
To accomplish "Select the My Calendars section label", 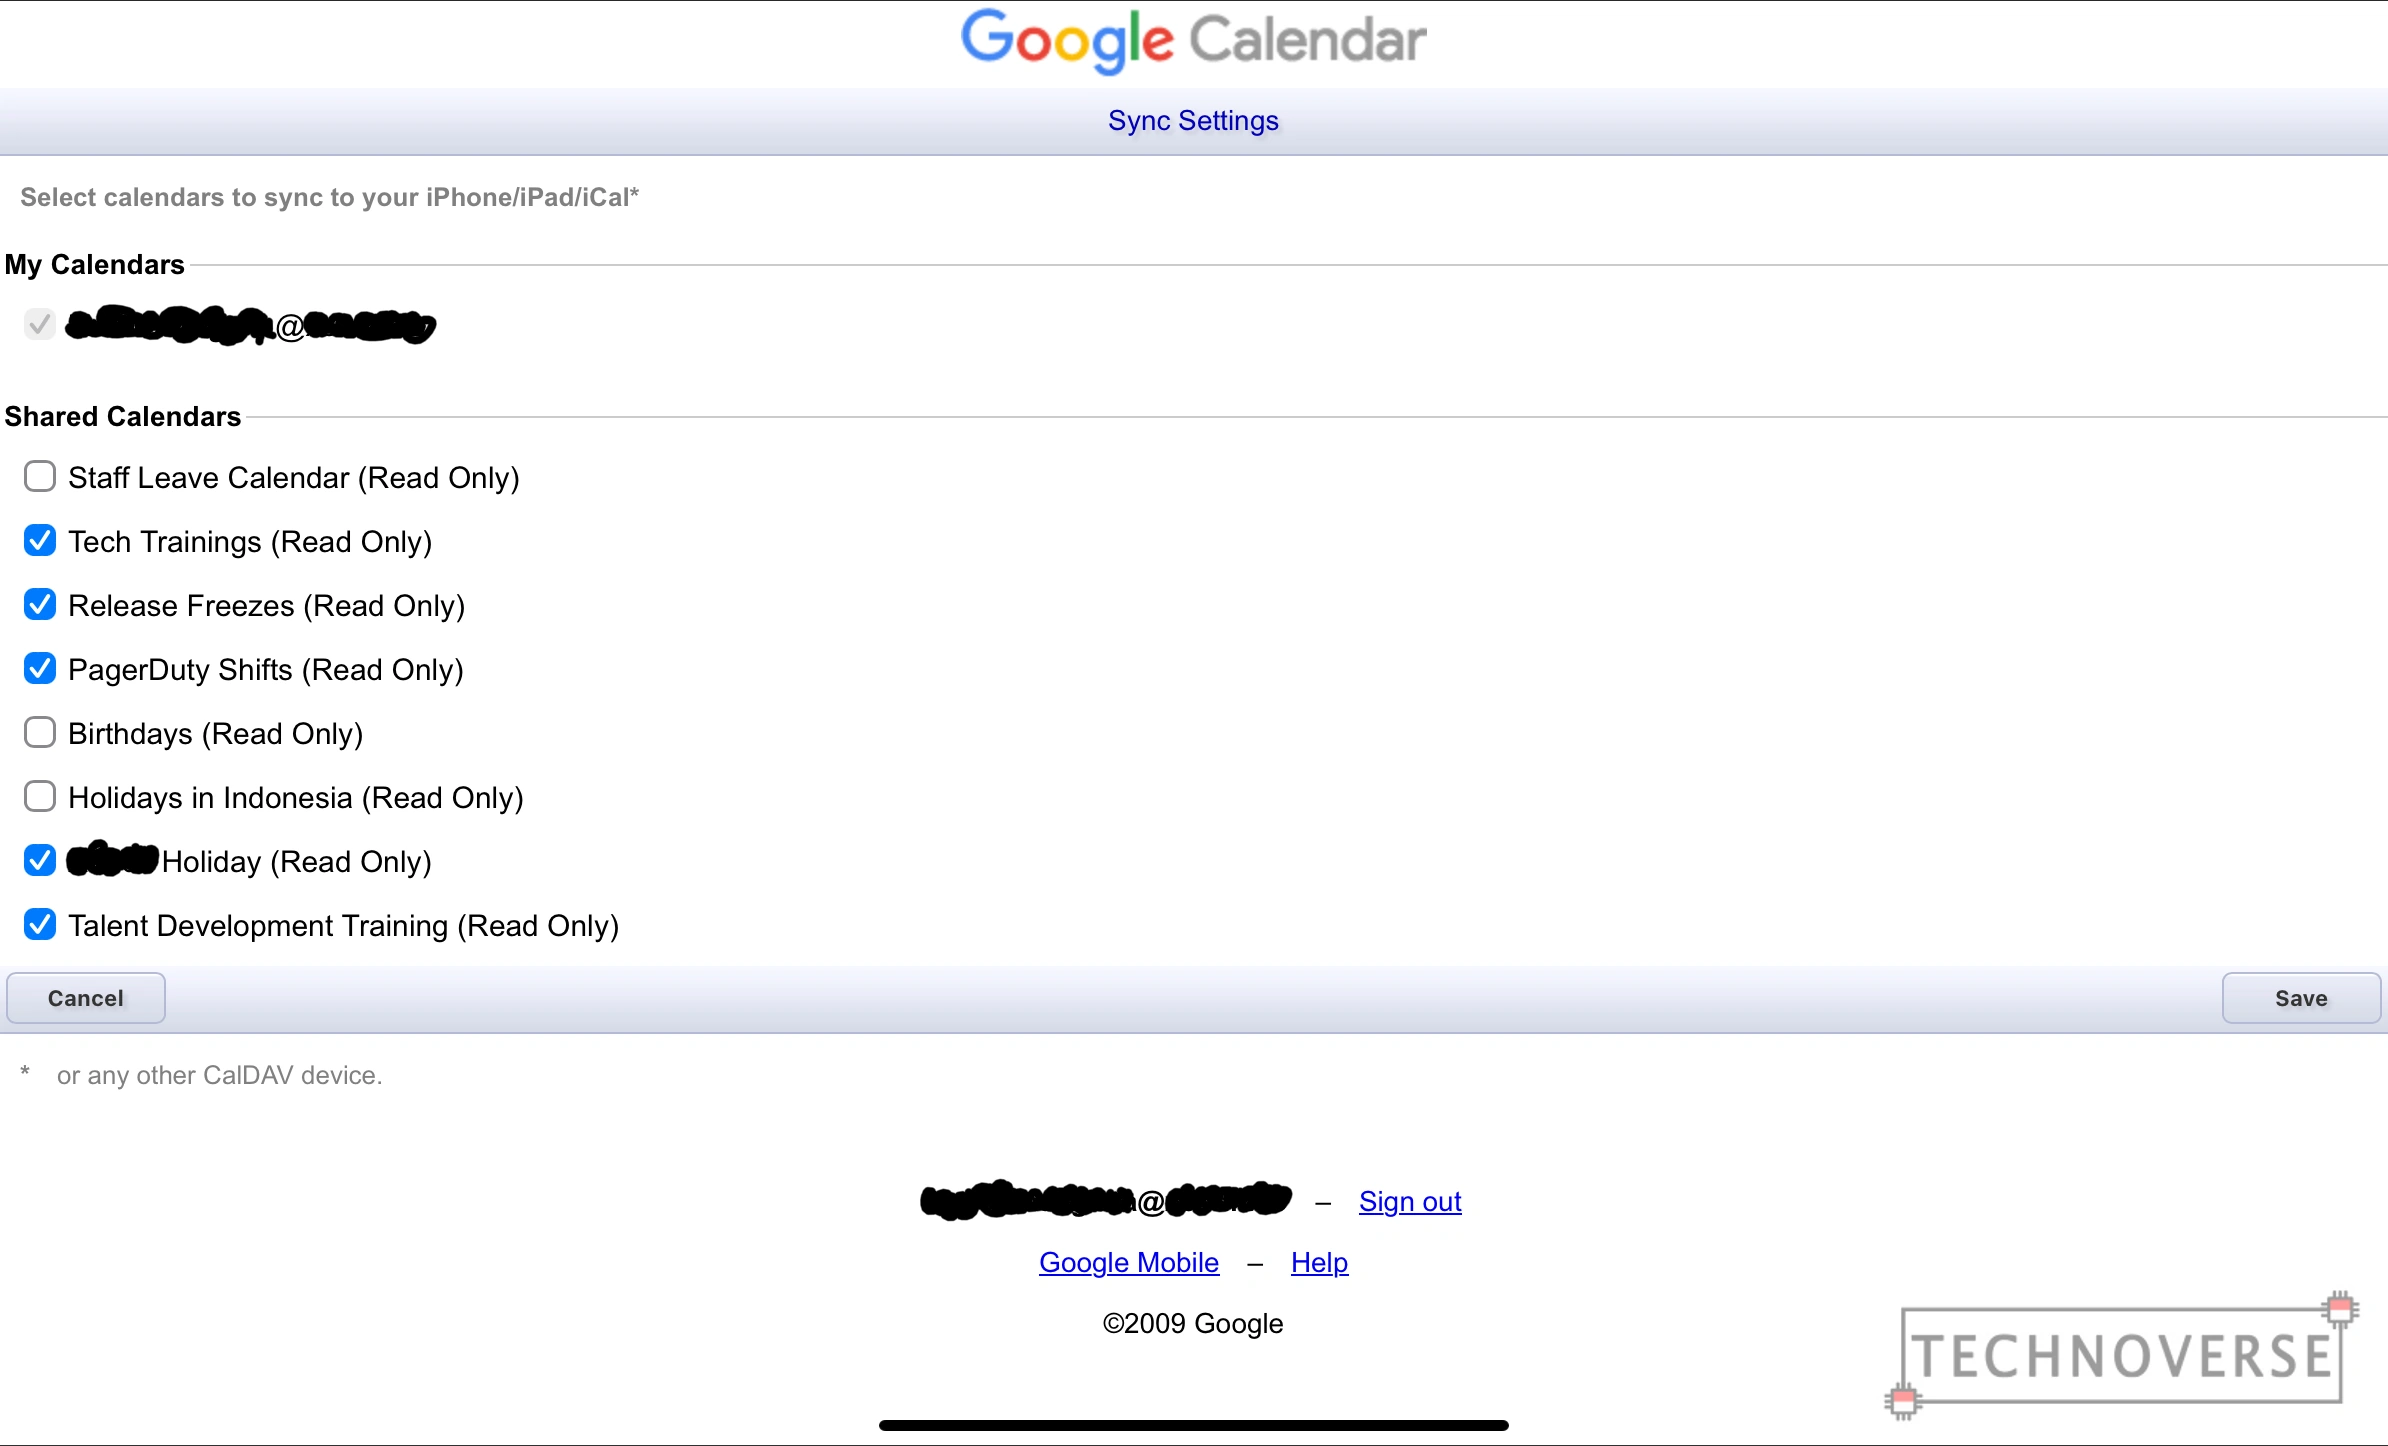I will [x=99, y=263].
